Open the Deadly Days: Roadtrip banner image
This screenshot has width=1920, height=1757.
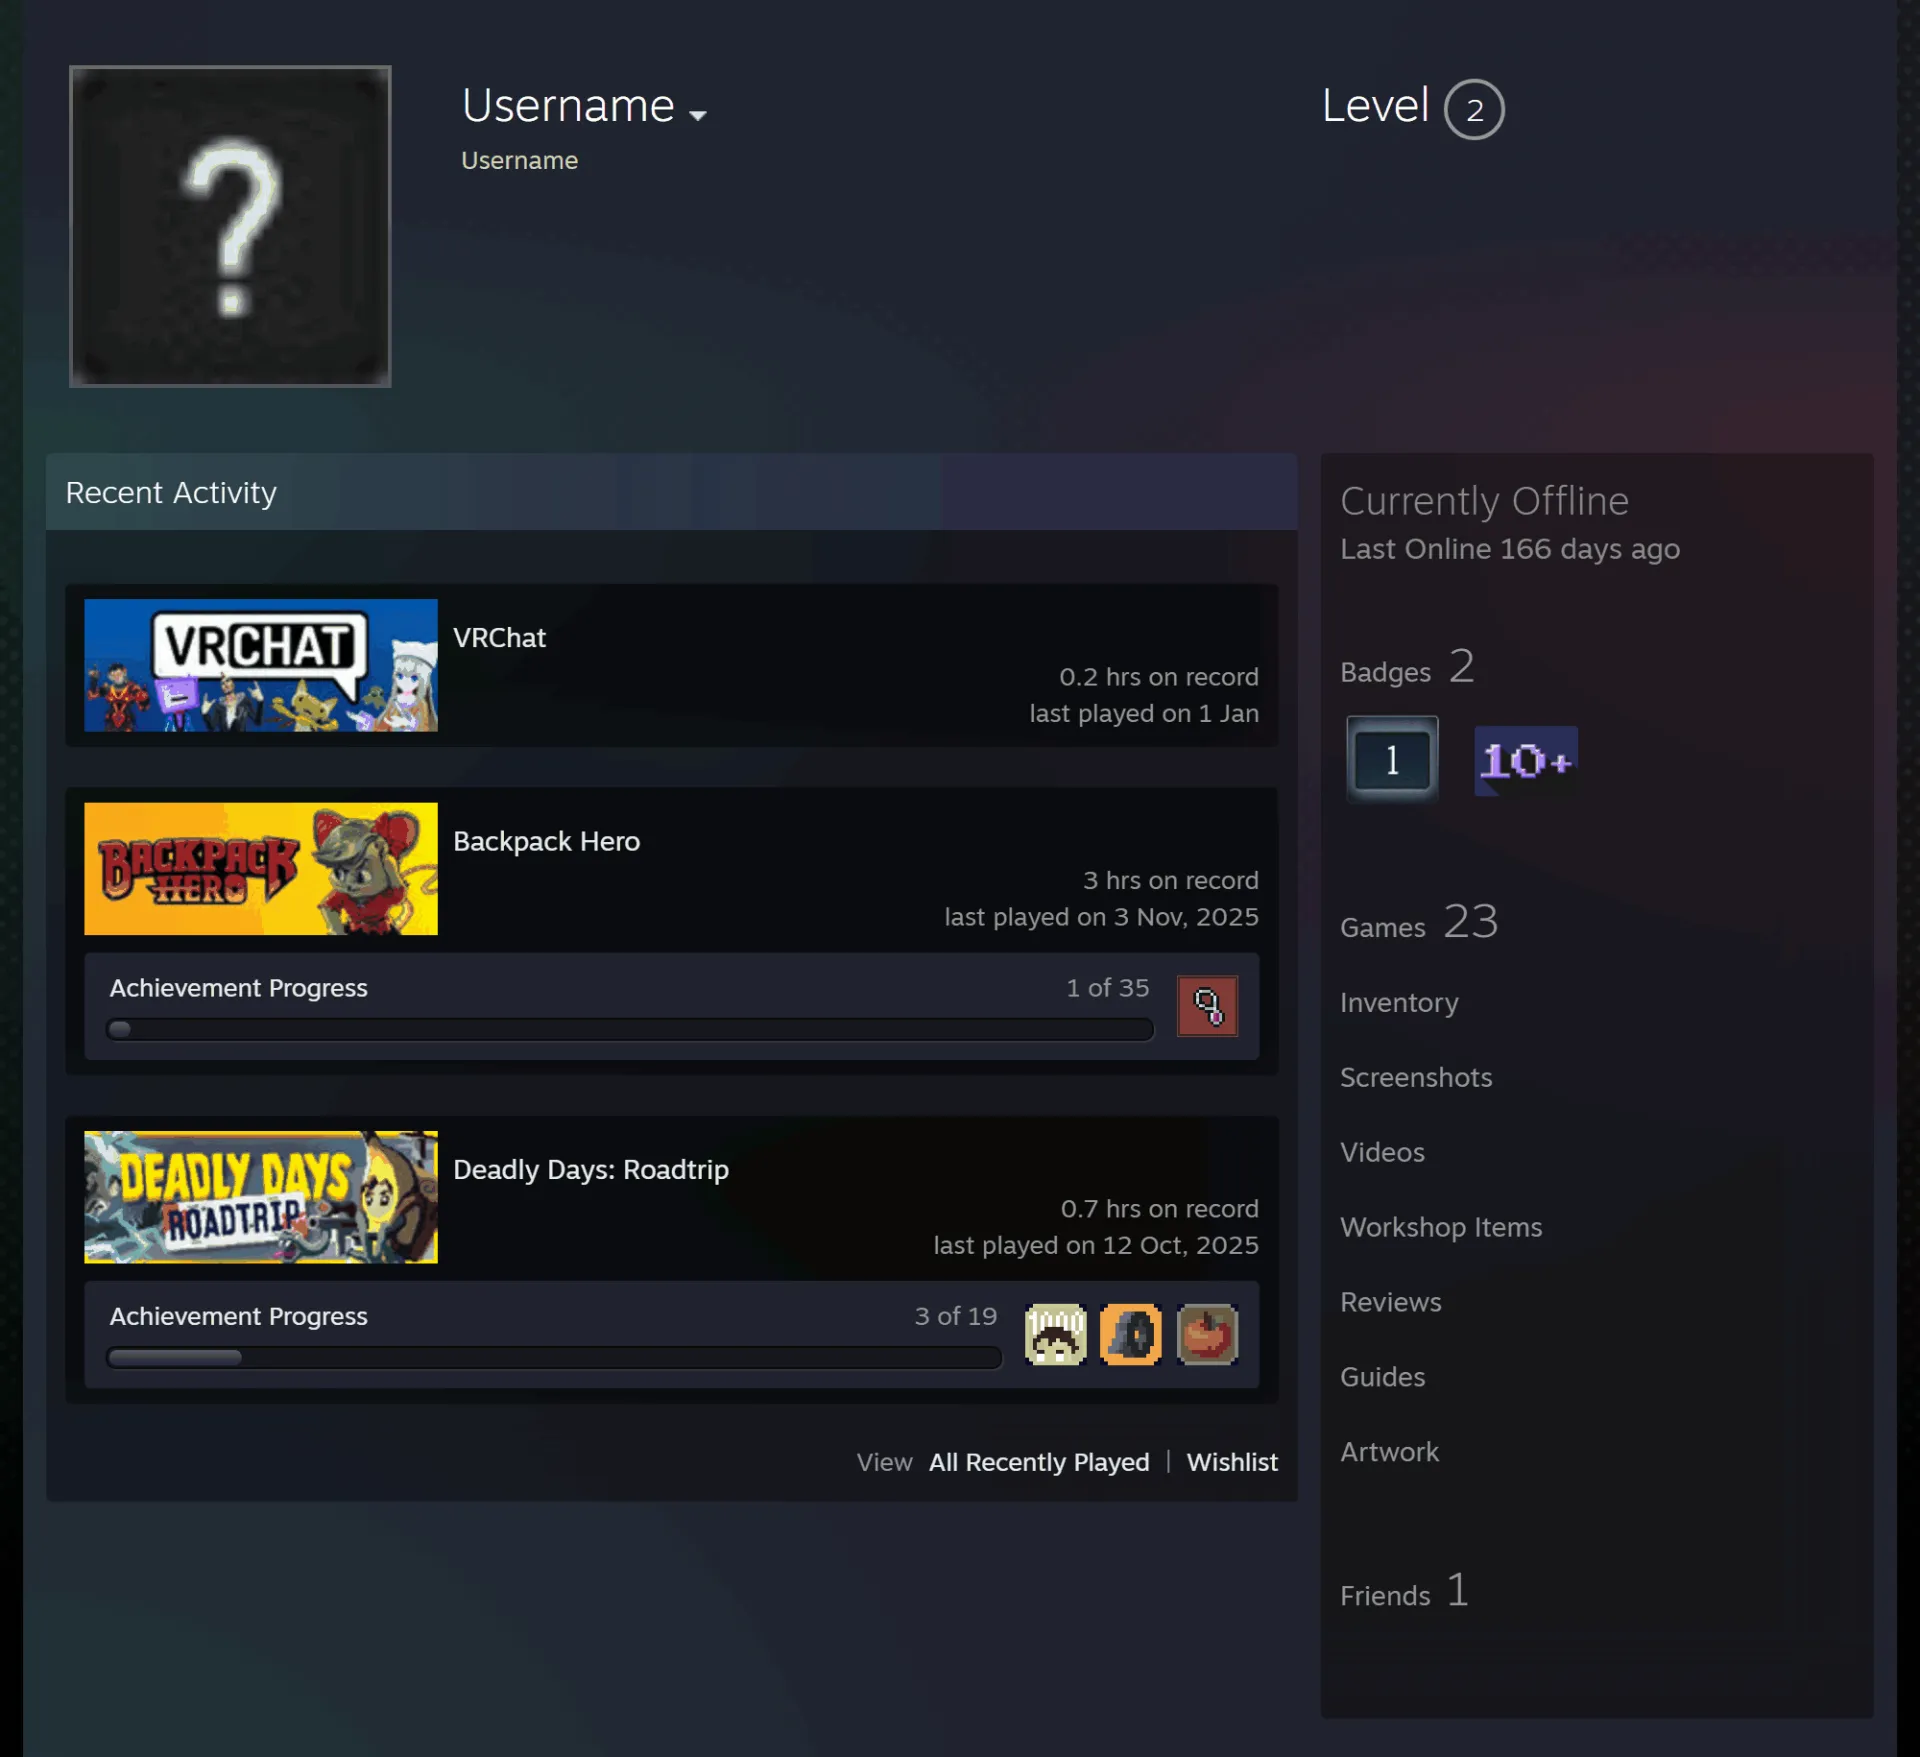(x=261, y=1197)
